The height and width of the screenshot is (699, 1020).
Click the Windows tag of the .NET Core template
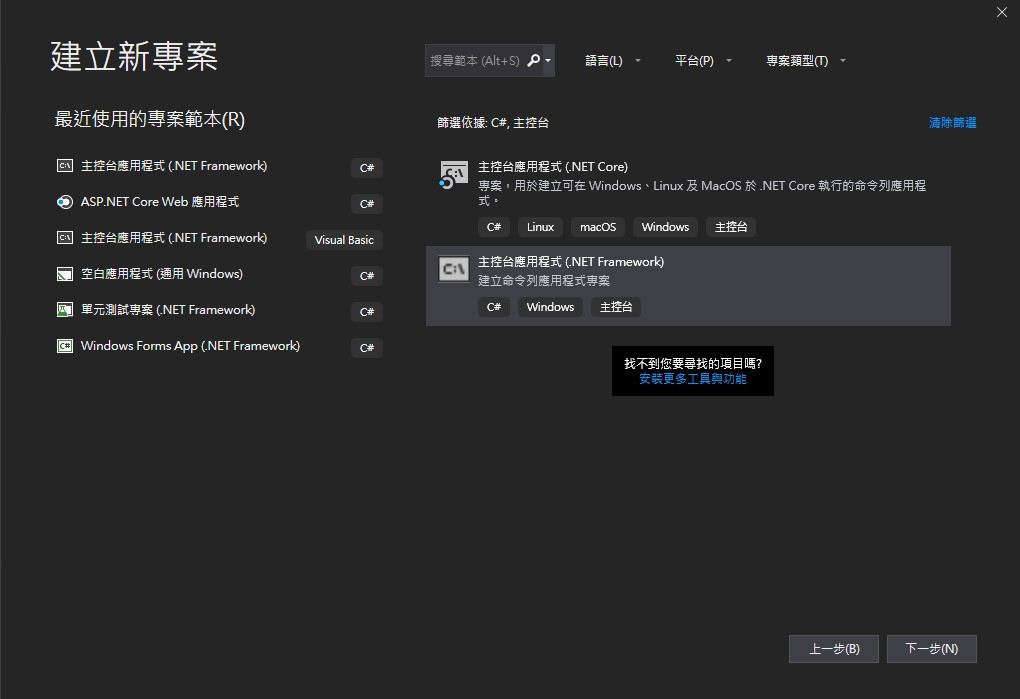tap(665, 227)
